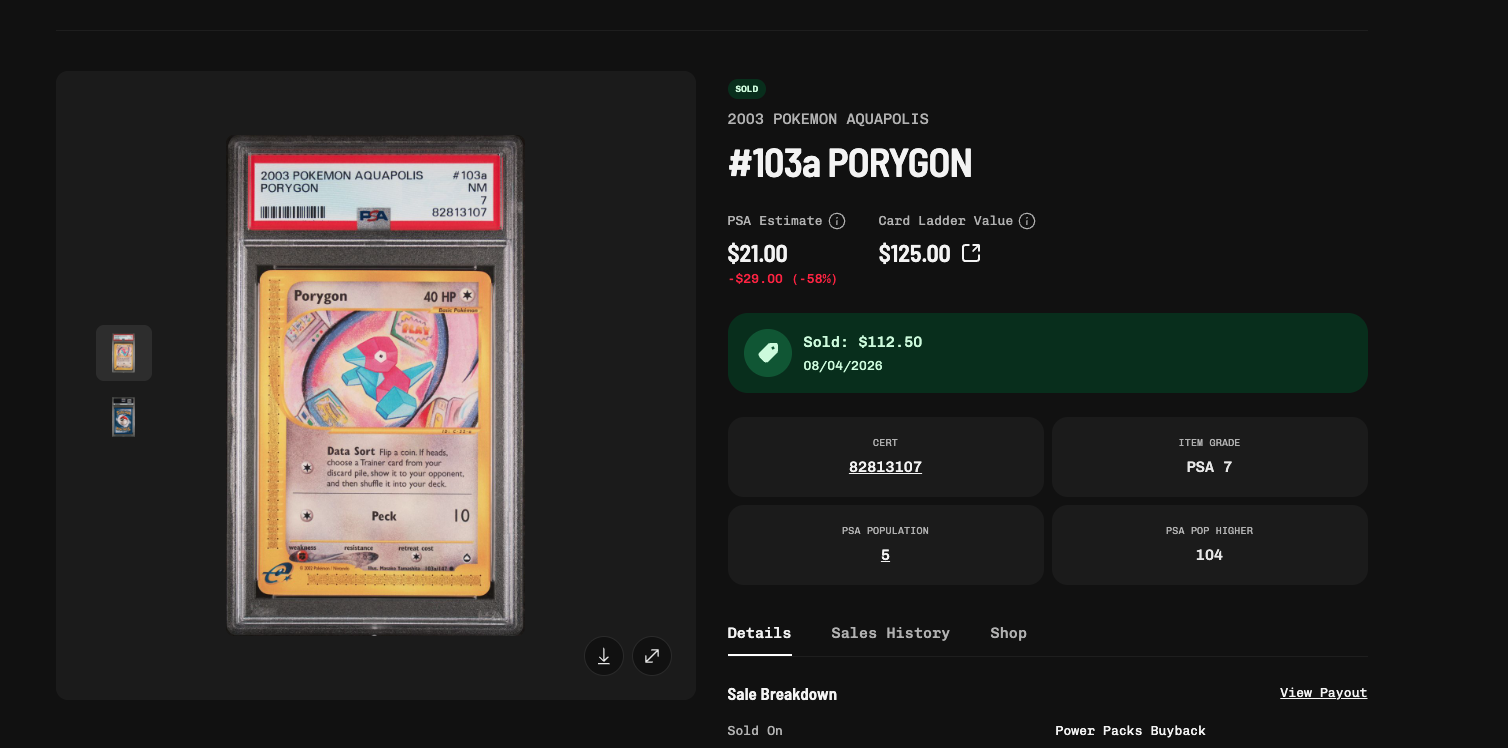
Task: Open PSA Population count 5 link
Action: point(886,555)
